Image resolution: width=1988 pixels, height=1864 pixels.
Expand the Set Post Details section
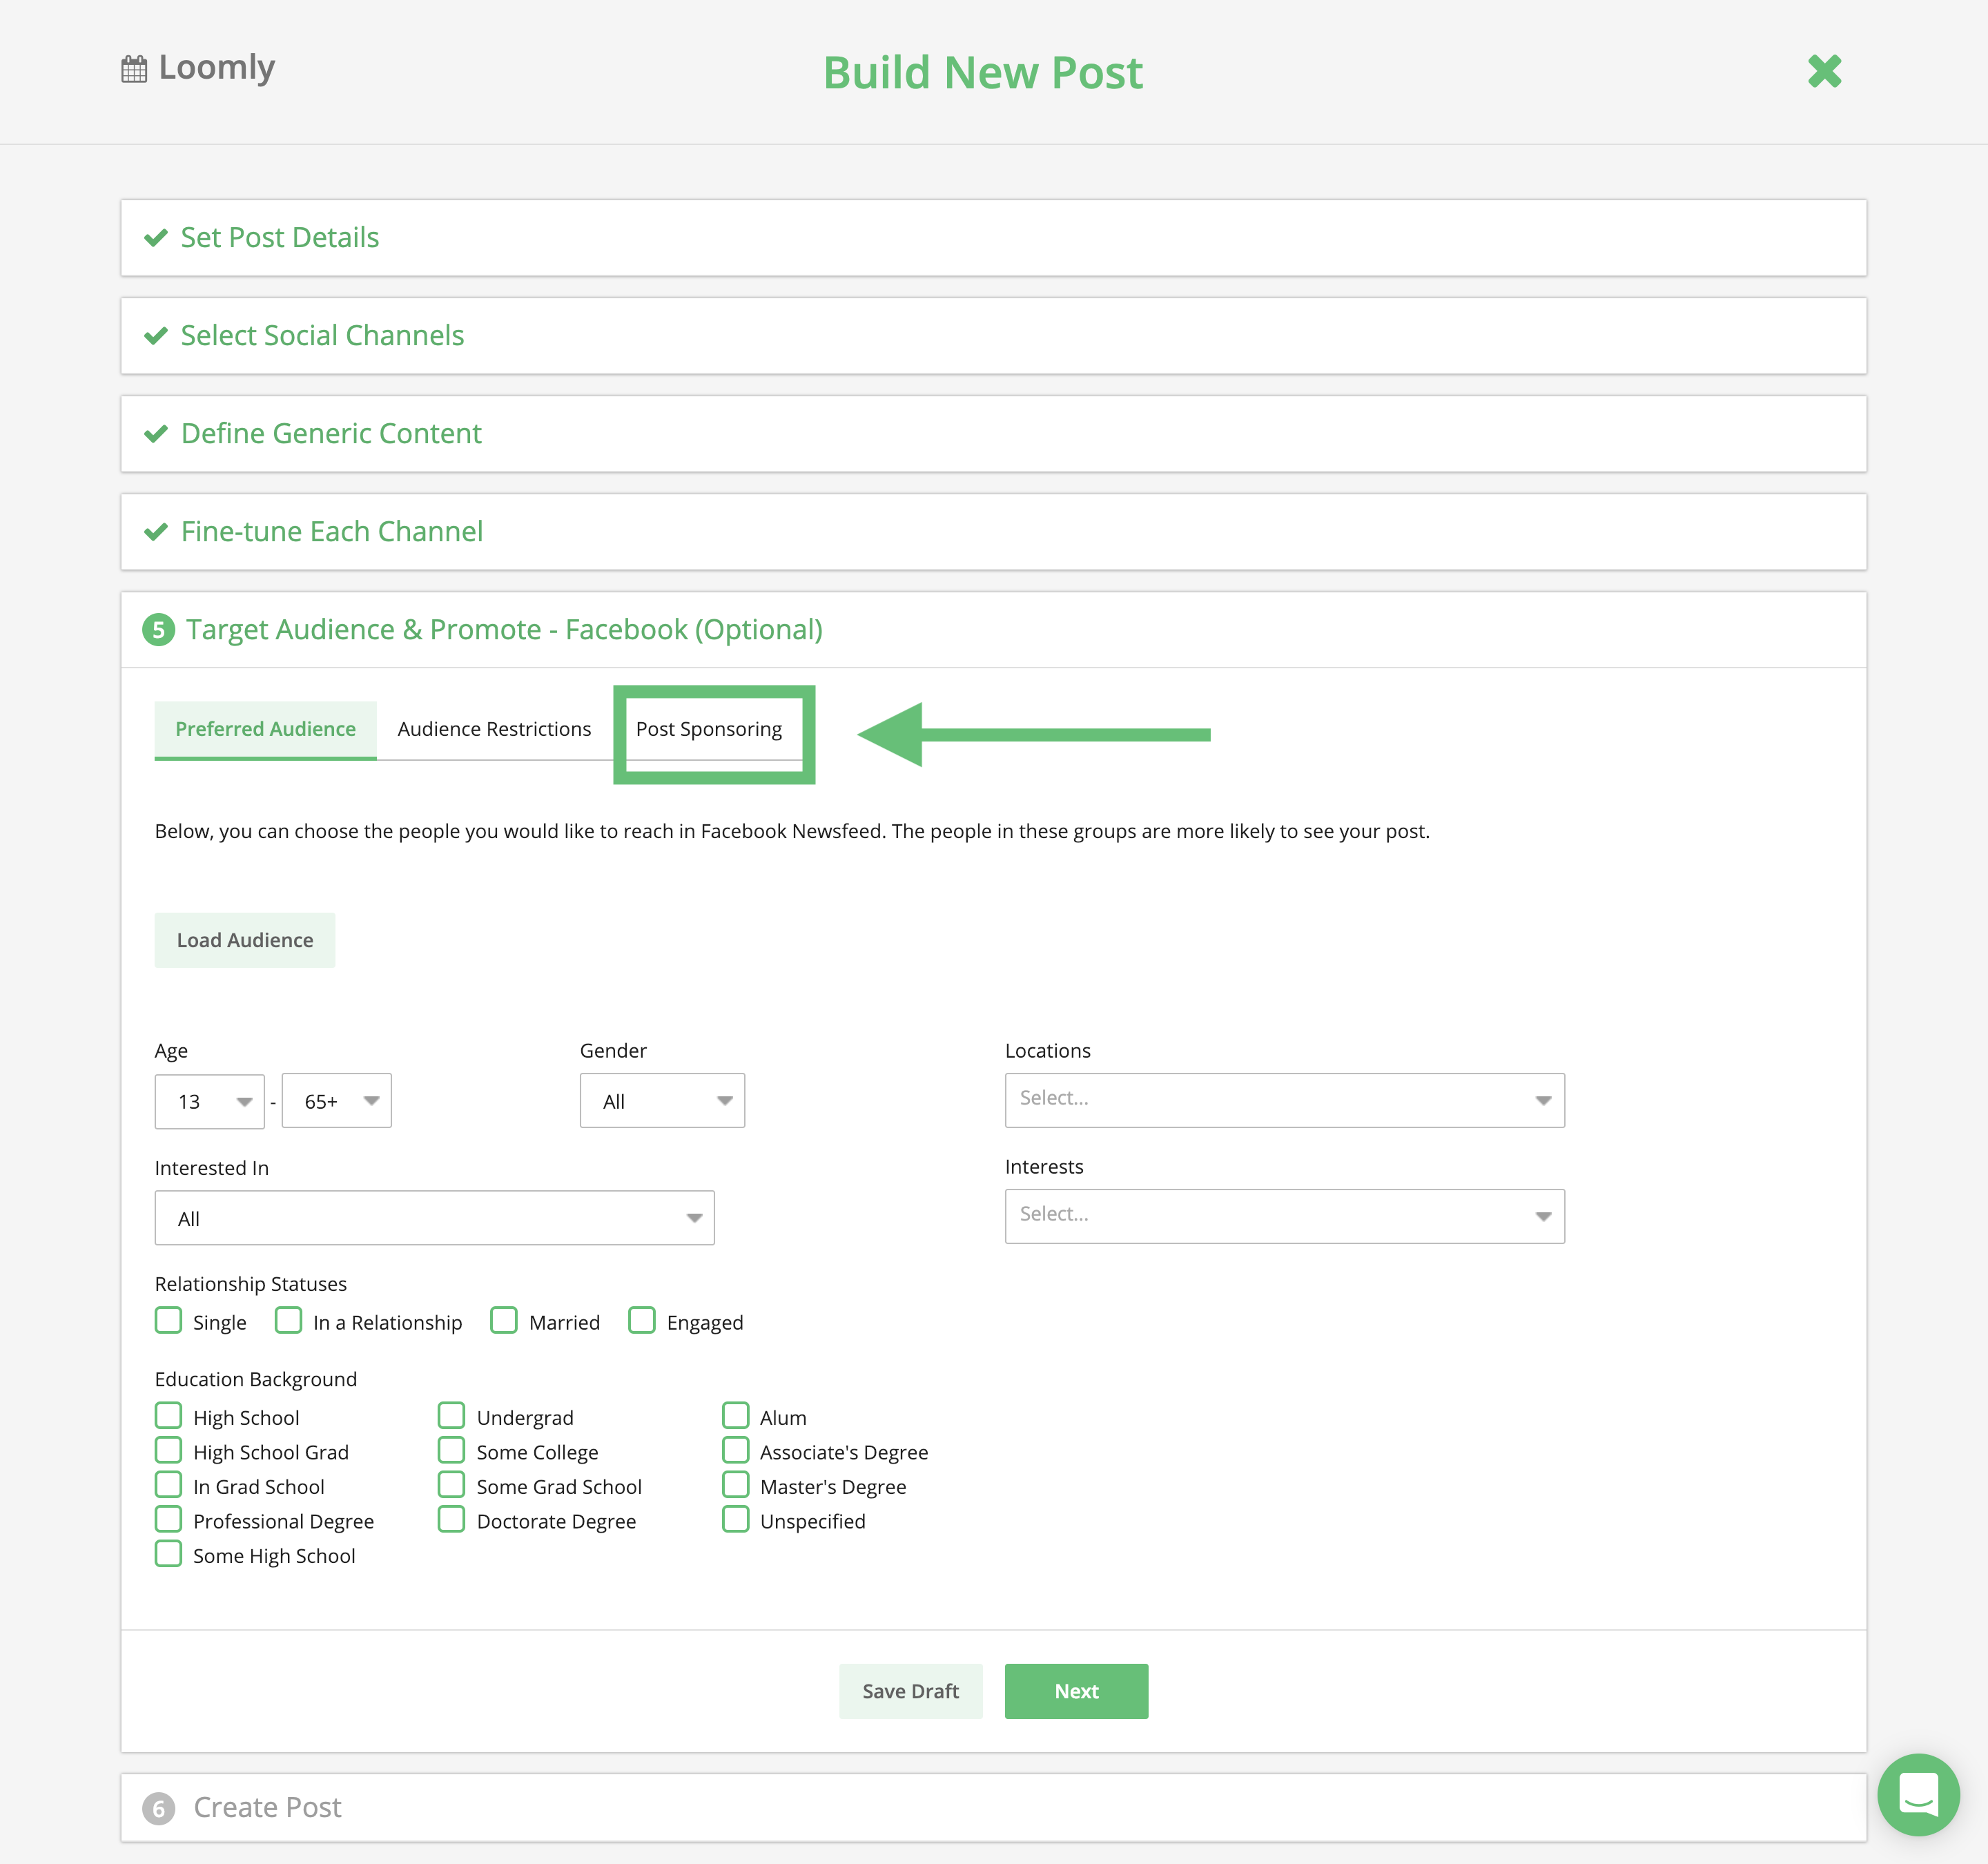[x=993, y=238]
